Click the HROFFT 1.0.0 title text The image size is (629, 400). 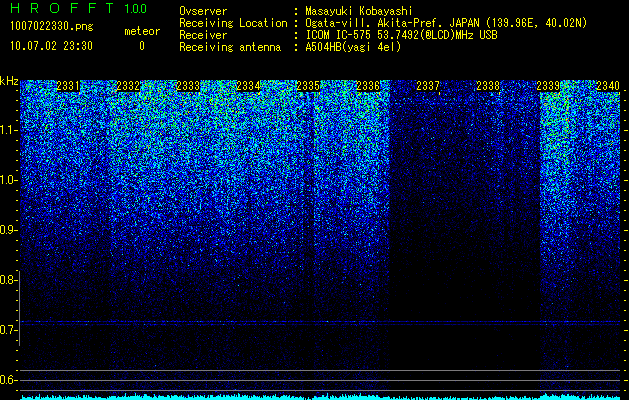pyautogui.click(x=79, y=8)
